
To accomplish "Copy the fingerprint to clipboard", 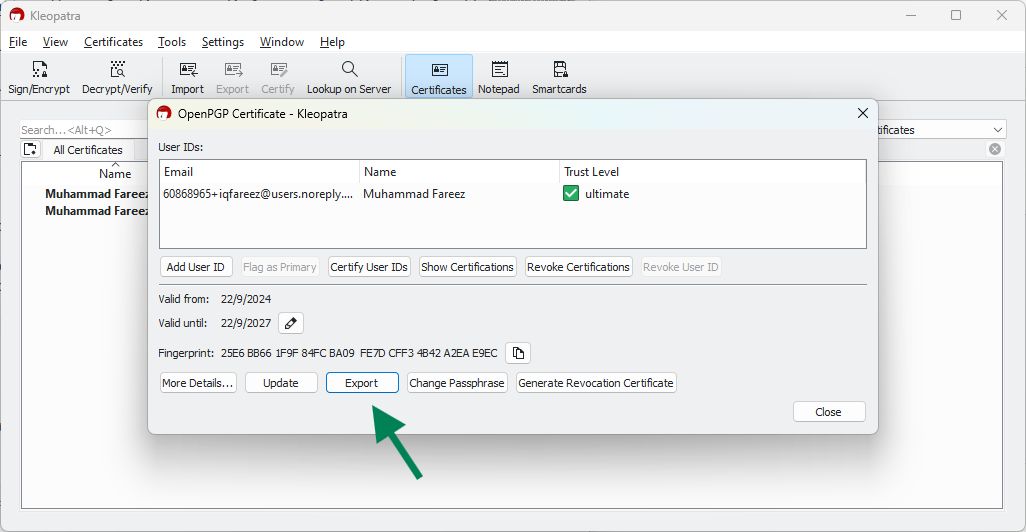I will tap(518, 353).
